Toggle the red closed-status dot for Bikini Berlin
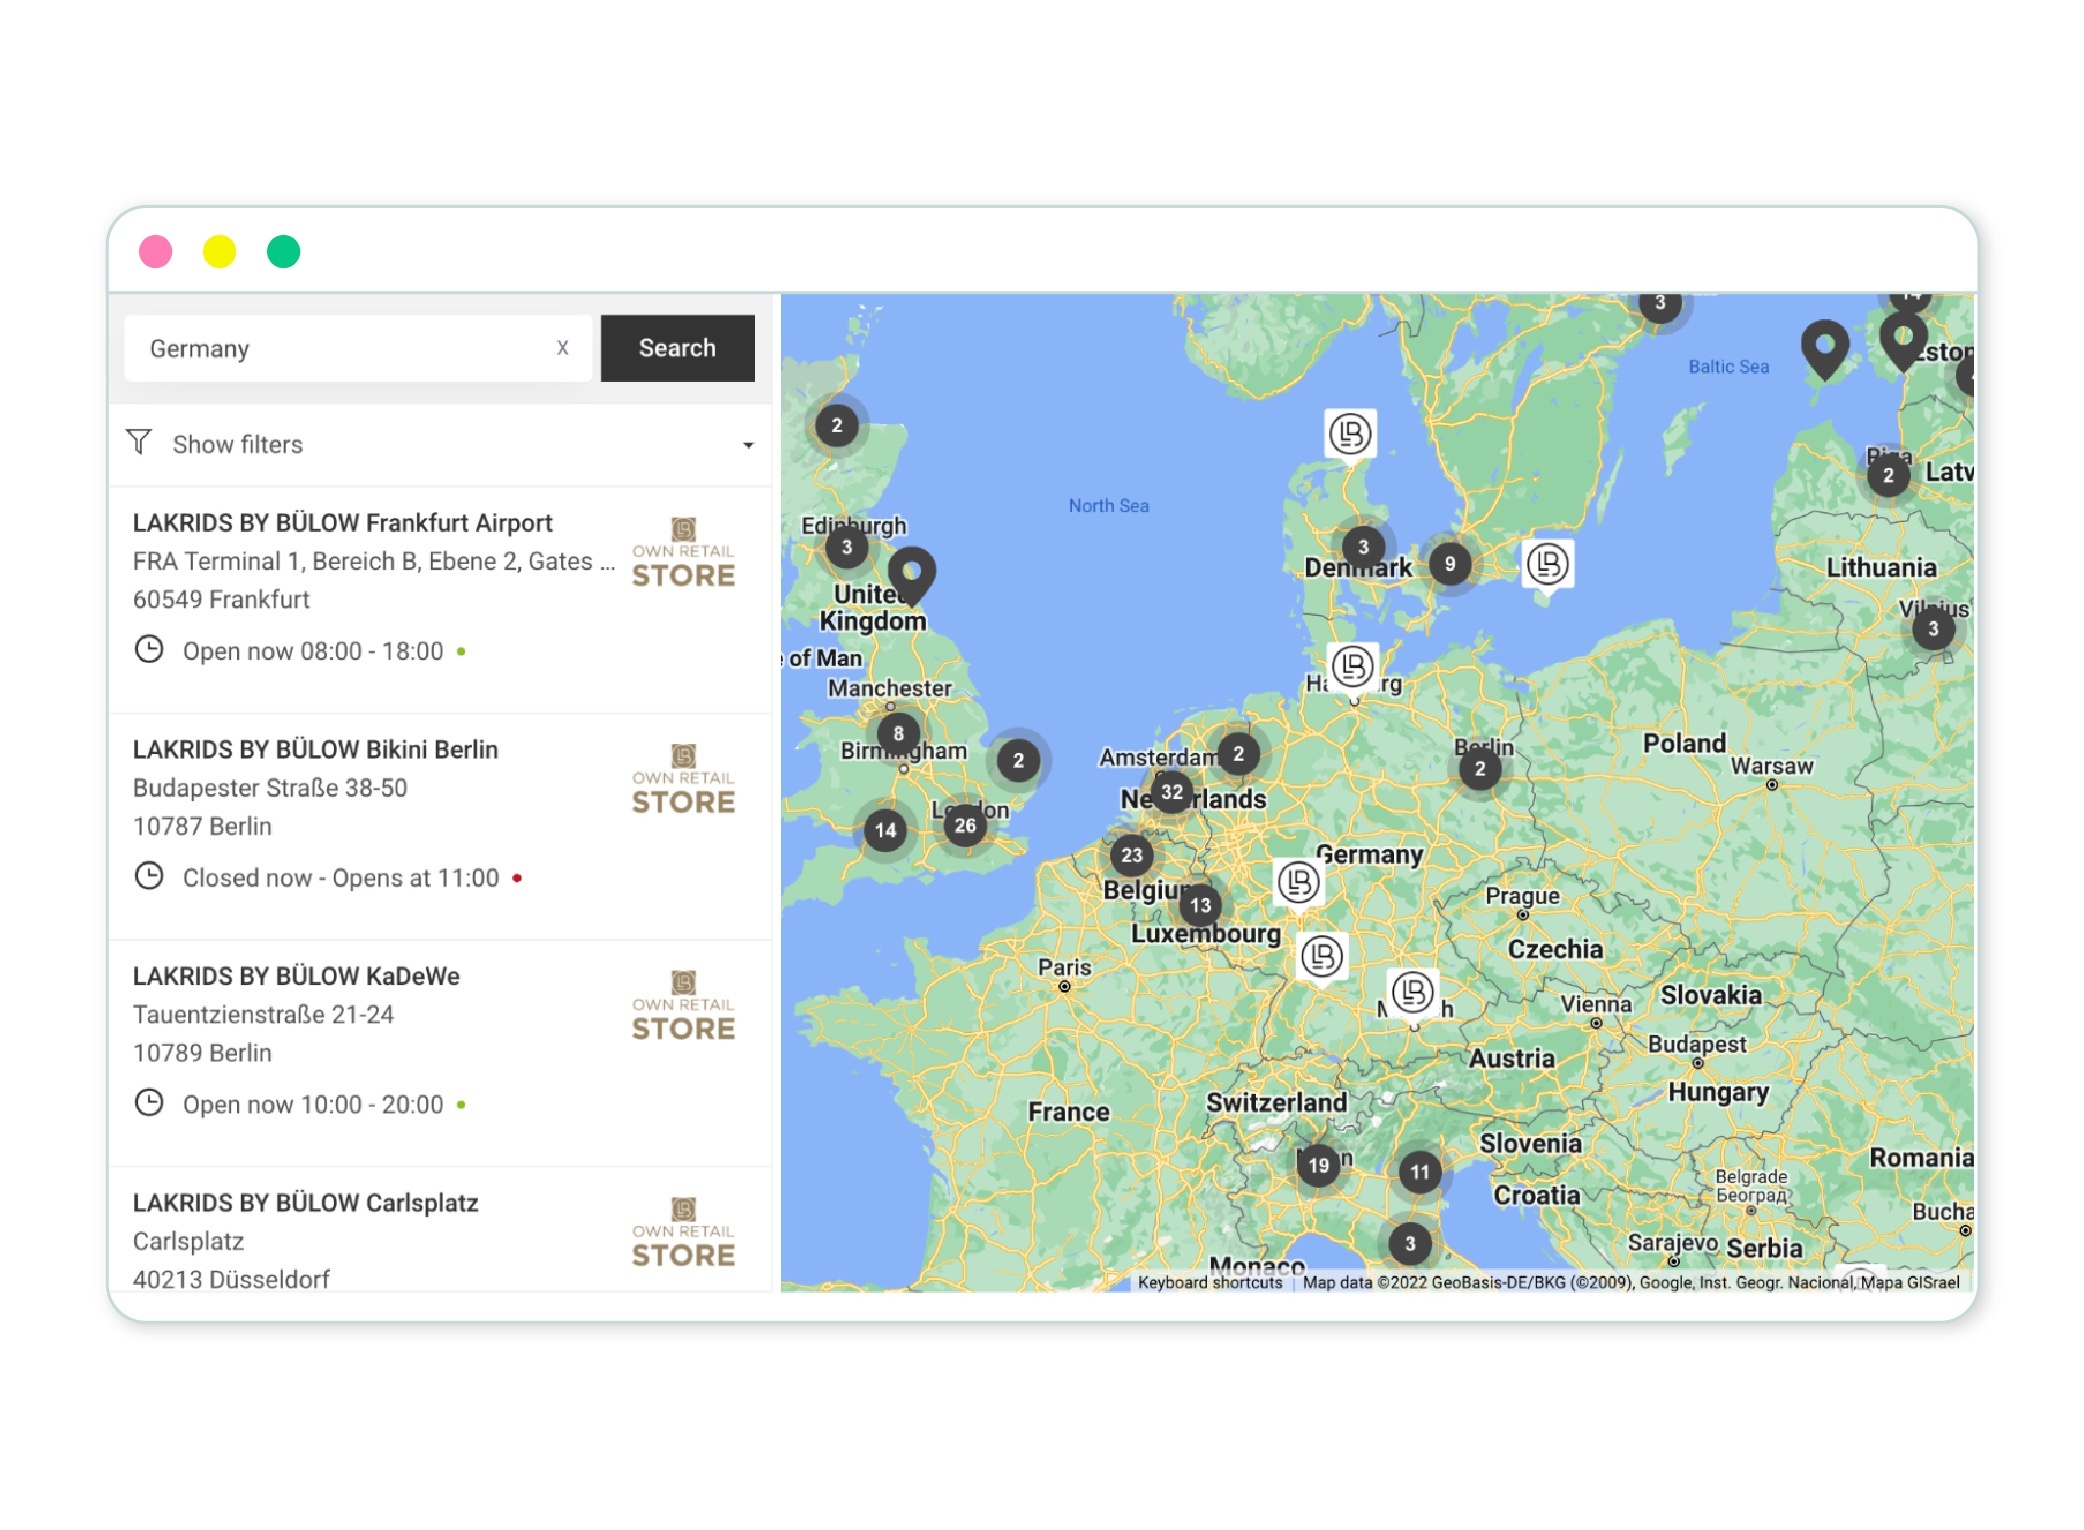2084x1530 pixels. [517, 878]
